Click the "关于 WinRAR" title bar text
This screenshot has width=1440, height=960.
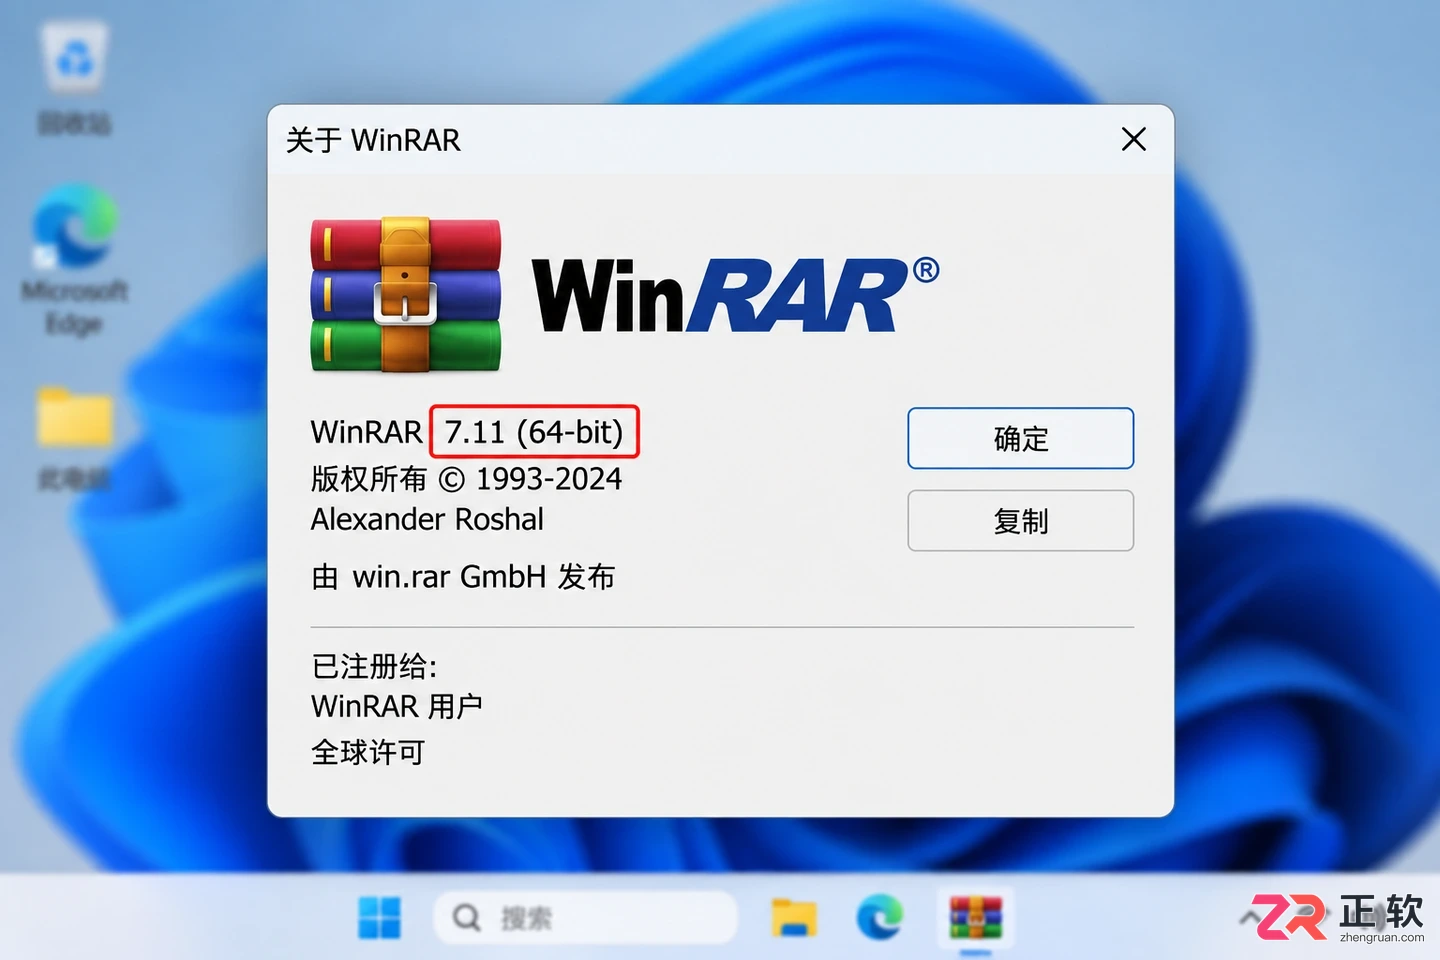click(x=373, y=140)
